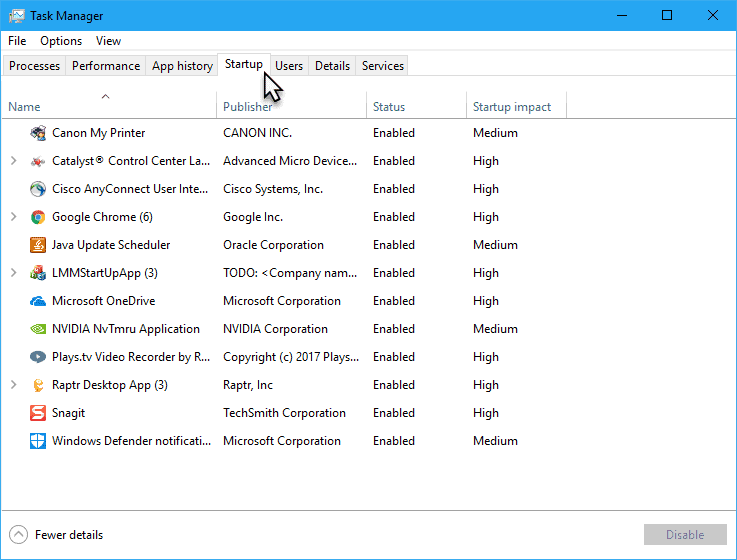Screen dimensions: 737x560
Task: Click the TechSmith Corporation publisher cell
Action: (x=284, y=413)
